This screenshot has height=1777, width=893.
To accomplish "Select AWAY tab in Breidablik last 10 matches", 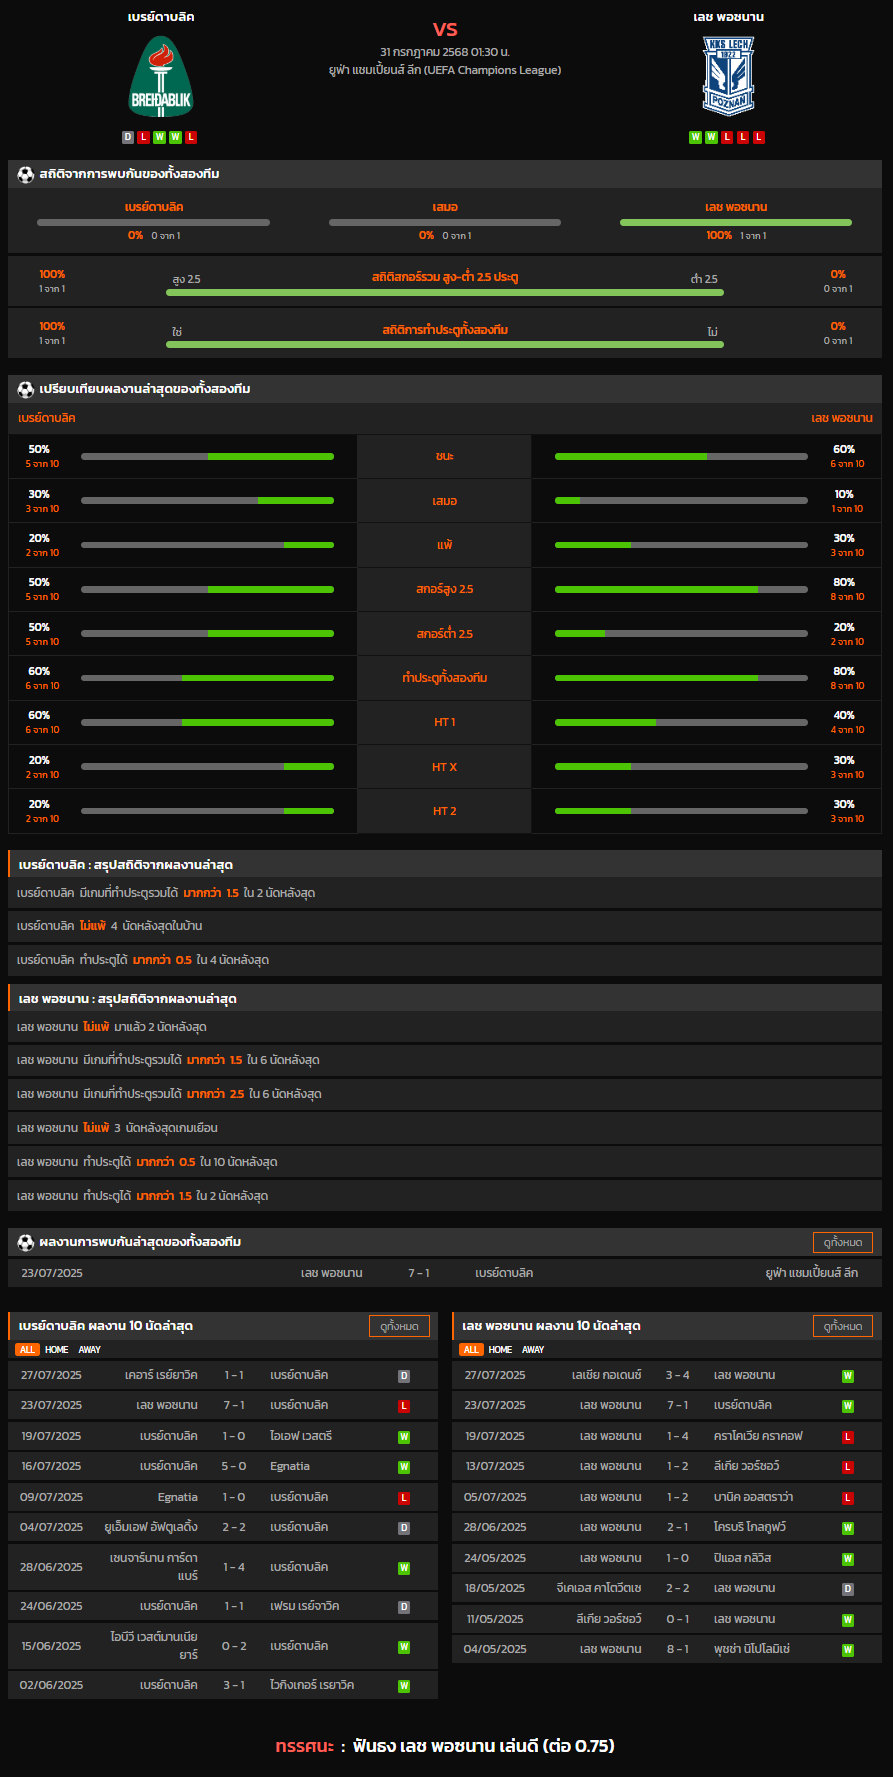I will click(90, 1350).
